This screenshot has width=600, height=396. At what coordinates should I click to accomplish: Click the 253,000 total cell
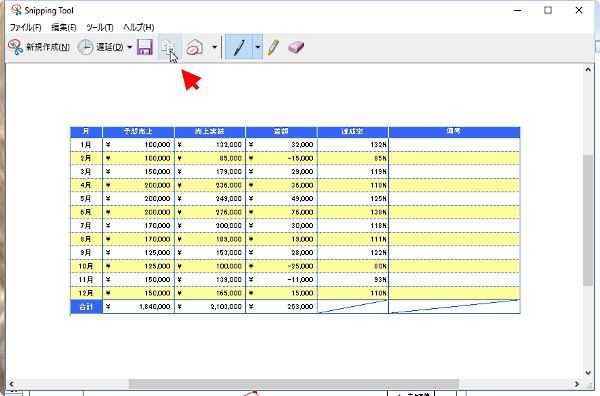click(x=282, y=306)
